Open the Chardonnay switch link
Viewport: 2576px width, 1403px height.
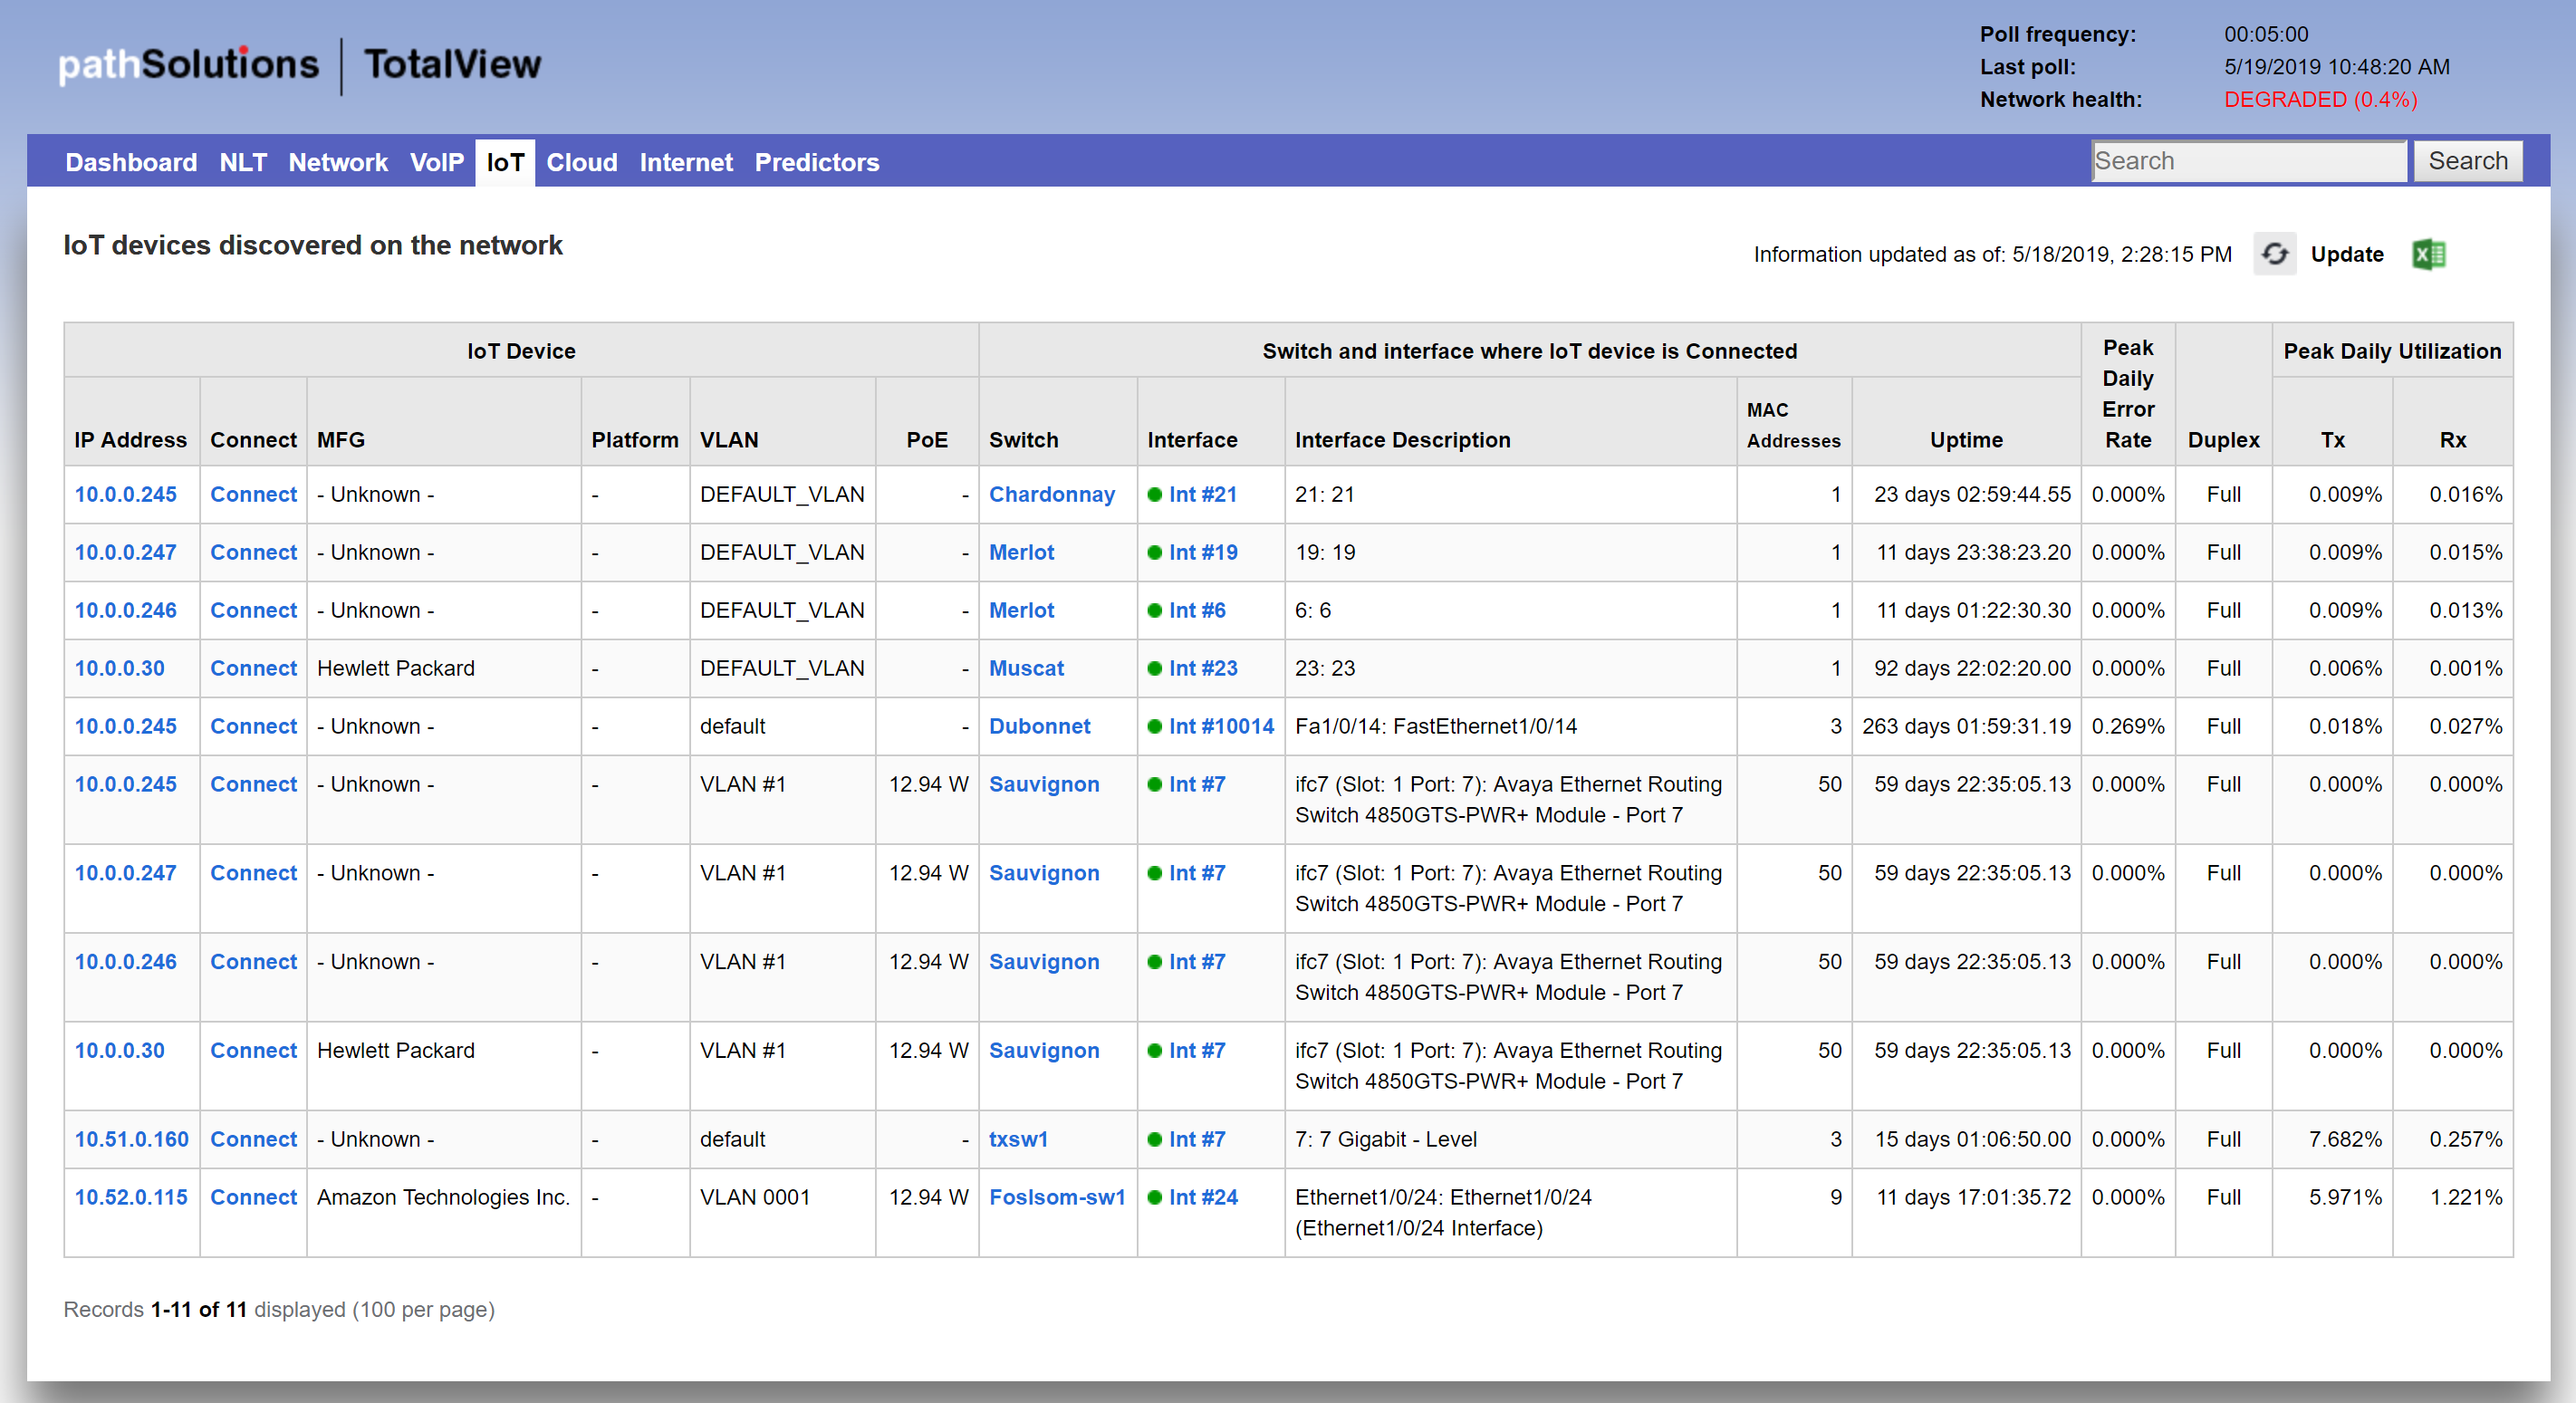[x=1051, y=494]
